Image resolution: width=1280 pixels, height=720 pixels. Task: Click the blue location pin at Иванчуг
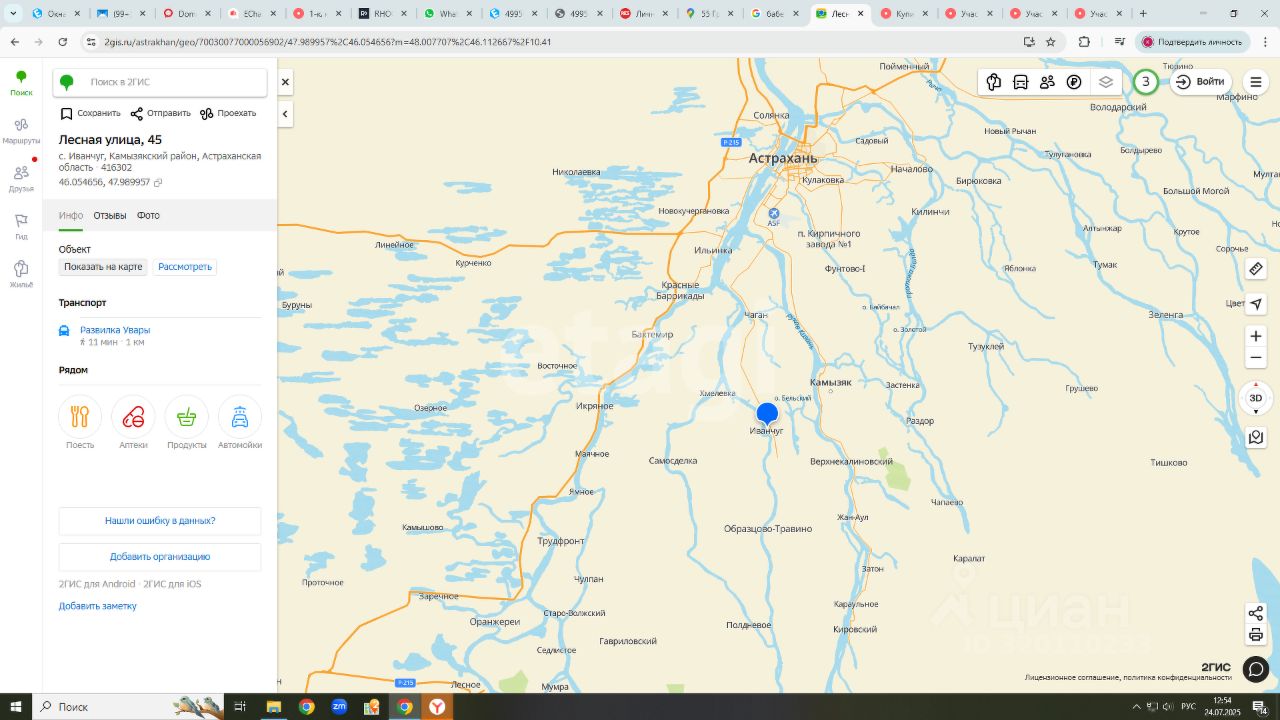767,413
